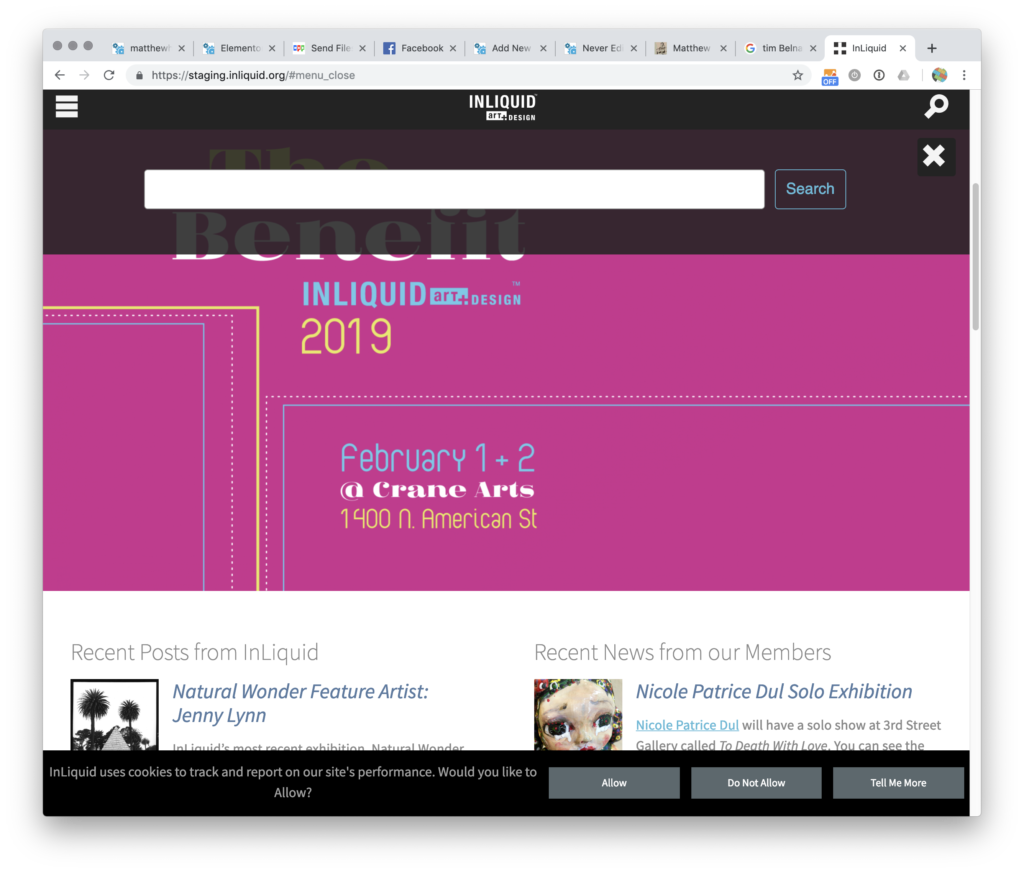
Task: Click the browser forward arrow
Action: pyautogui.click(x=84, y=75)
